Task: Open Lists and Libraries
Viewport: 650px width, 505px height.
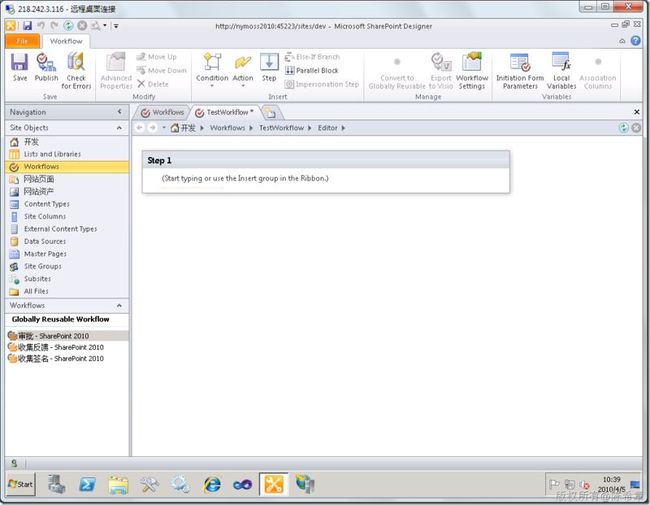Action: pos(67,154)
